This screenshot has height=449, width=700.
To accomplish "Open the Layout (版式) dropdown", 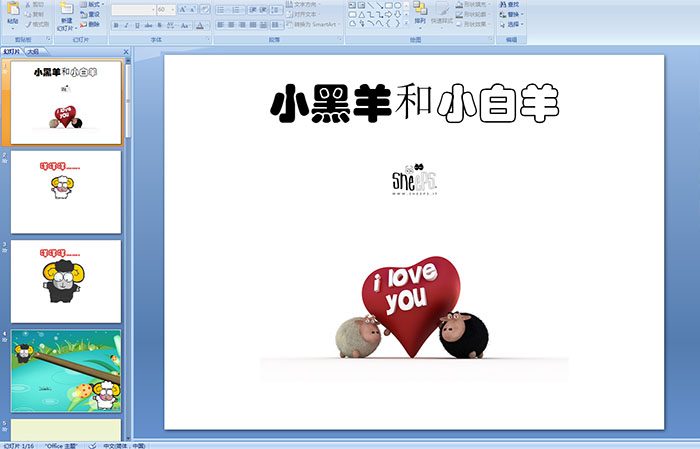I will (x=92, y=4).
